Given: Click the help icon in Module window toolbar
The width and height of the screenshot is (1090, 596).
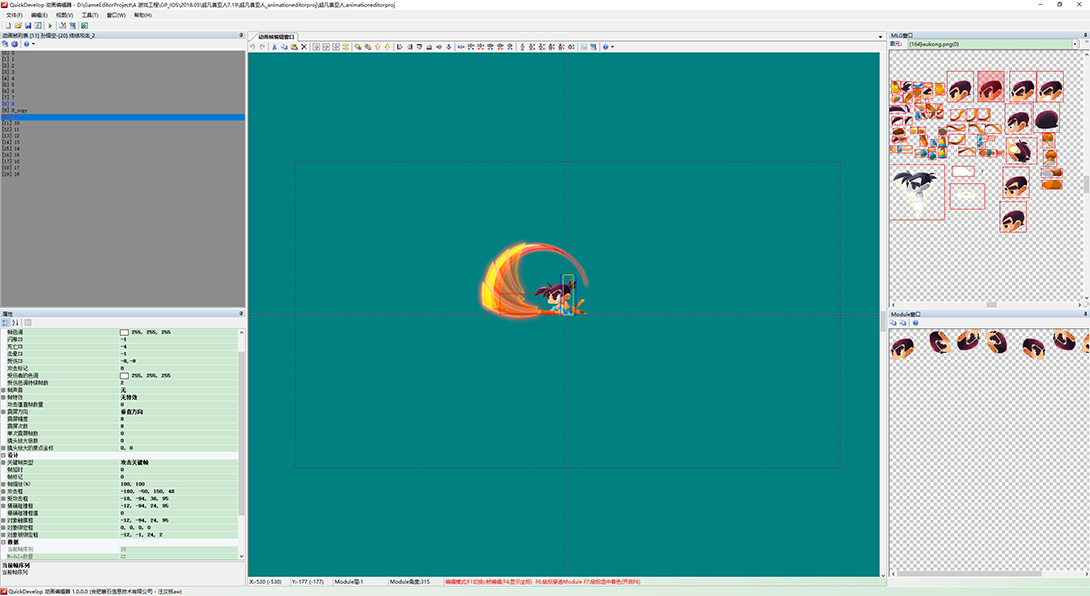Looking at the screenshot, I should tap(916, 323).
